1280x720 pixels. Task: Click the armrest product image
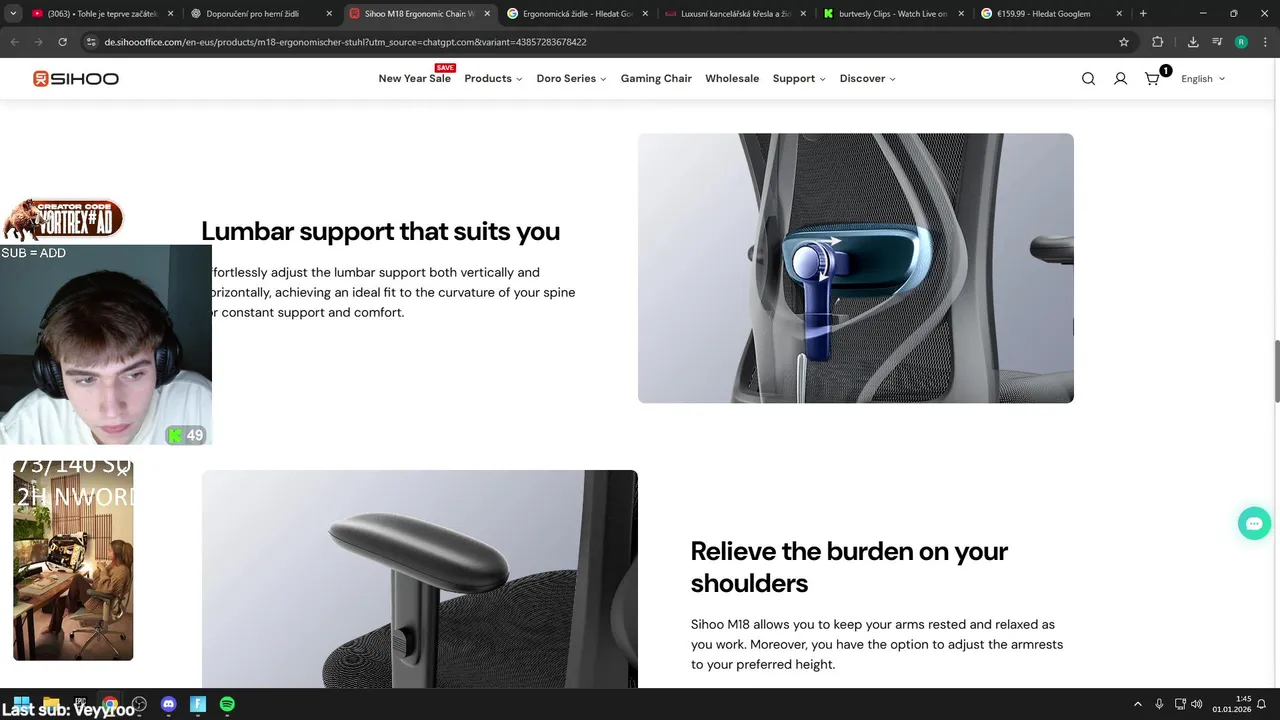tap(420, 579)
